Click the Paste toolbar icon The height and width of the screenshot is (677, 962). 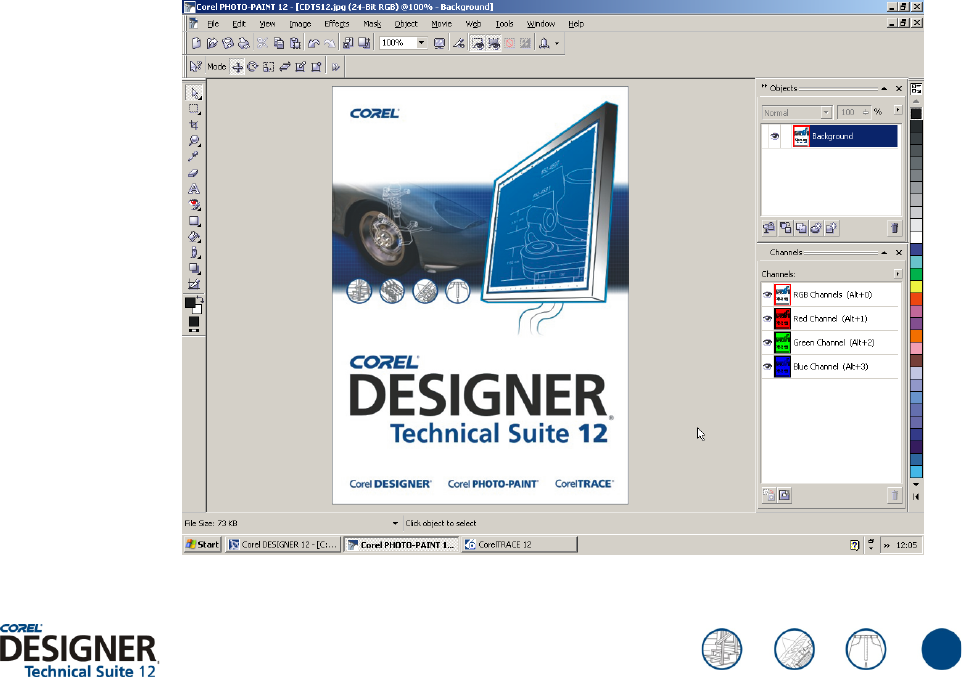(296, 43)
